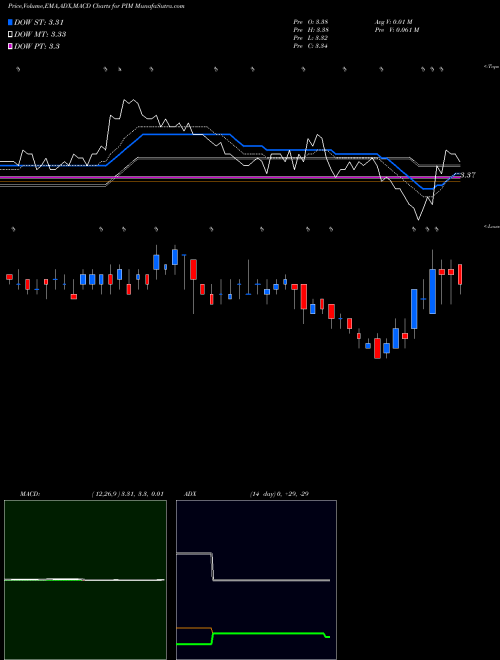
Task: Click the tall blue candlestick near the right
Action: (432, 291)
